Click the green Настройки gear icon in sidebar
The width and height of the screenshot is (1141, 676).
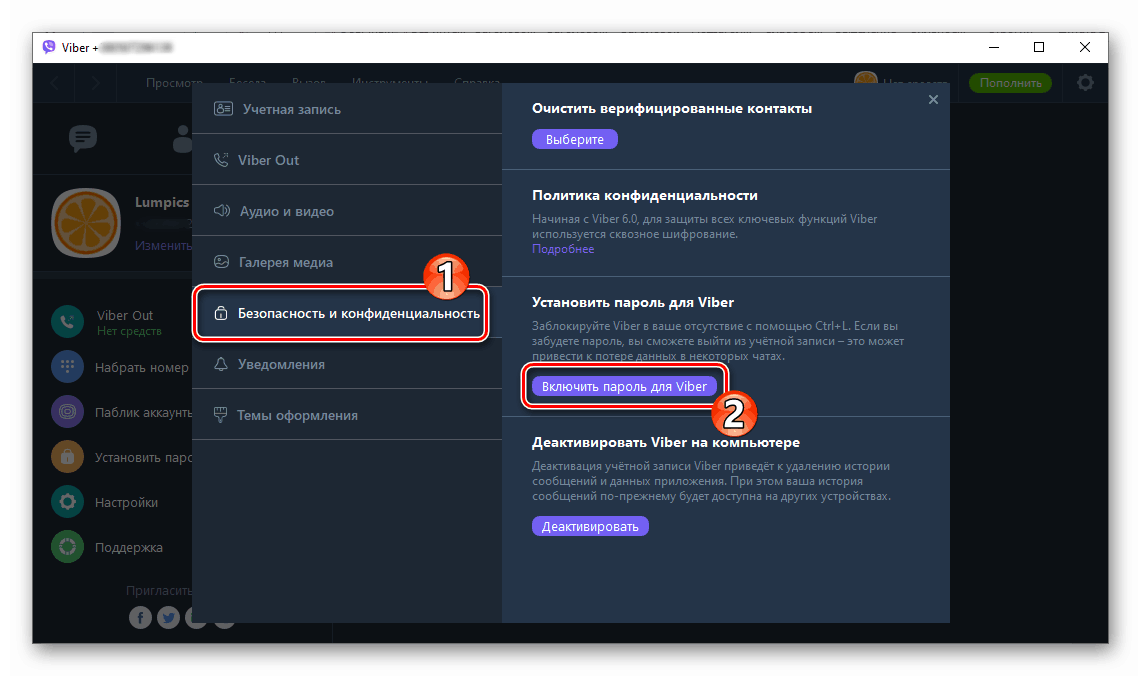[68, 502]
